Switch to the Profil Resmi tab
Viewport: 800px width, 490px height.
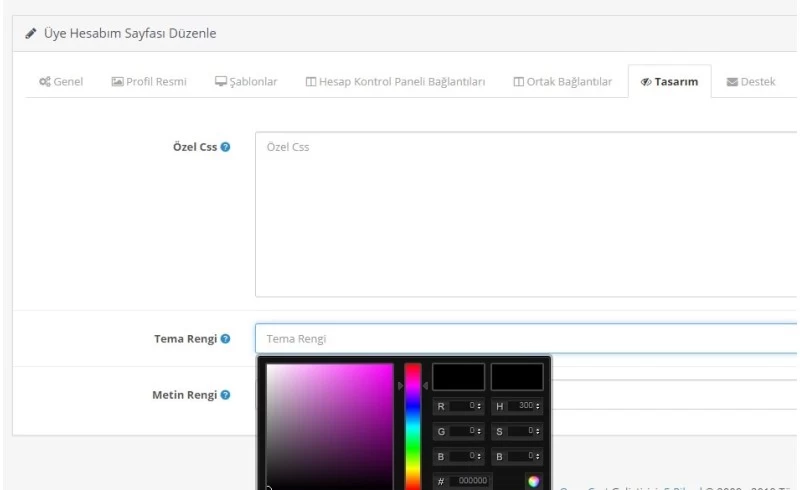[x=149, y=82]
